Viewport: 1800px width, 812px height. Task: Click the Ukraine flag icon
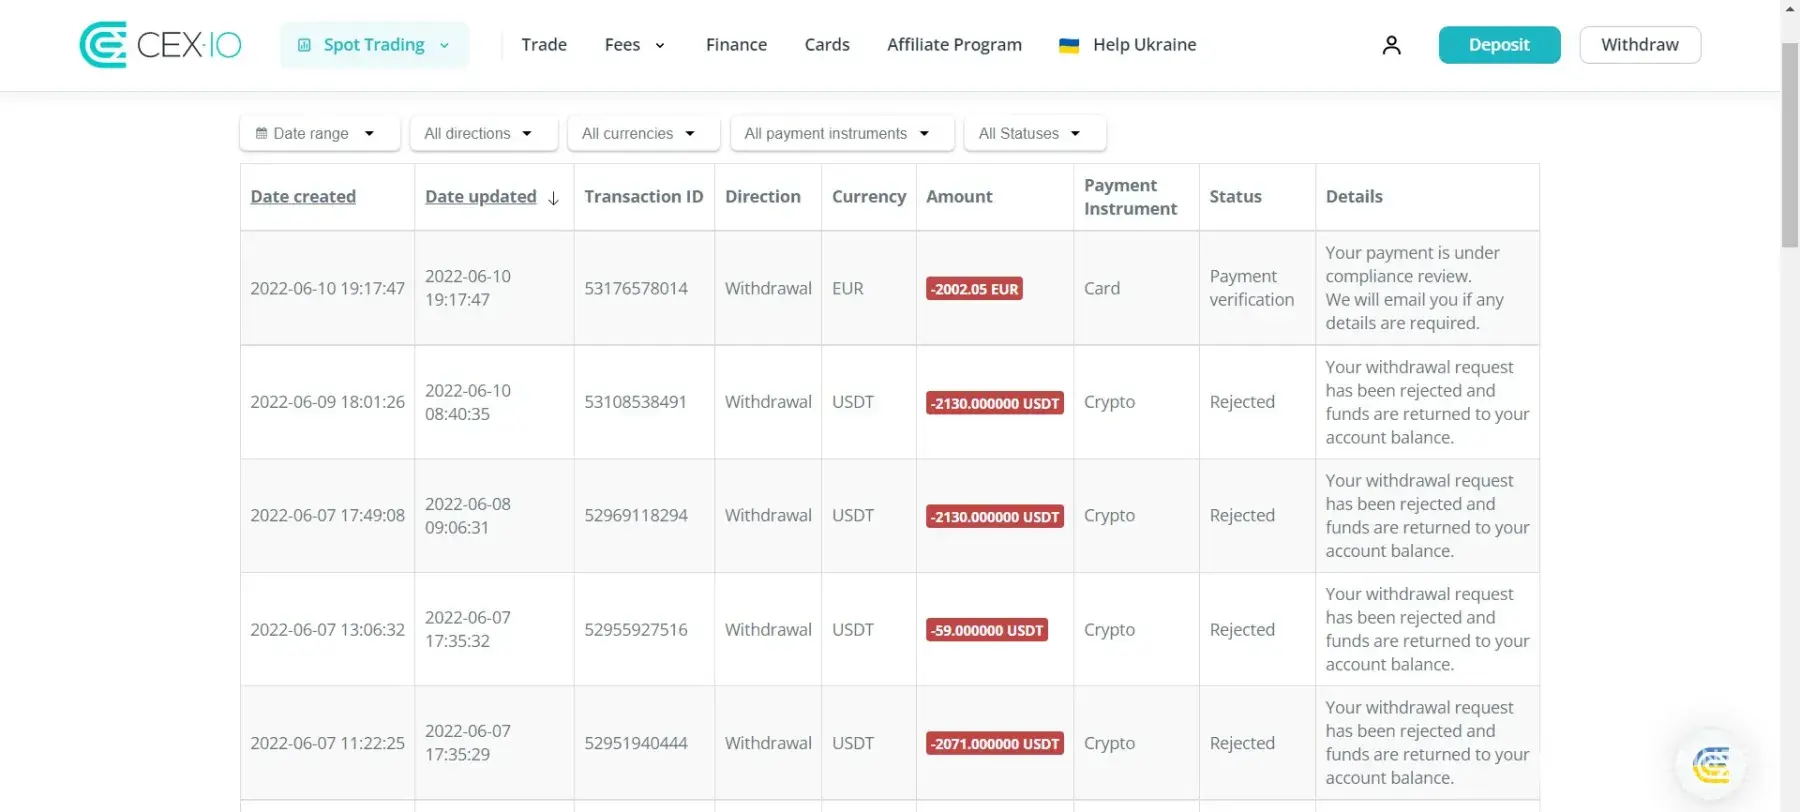(1068, 45)
